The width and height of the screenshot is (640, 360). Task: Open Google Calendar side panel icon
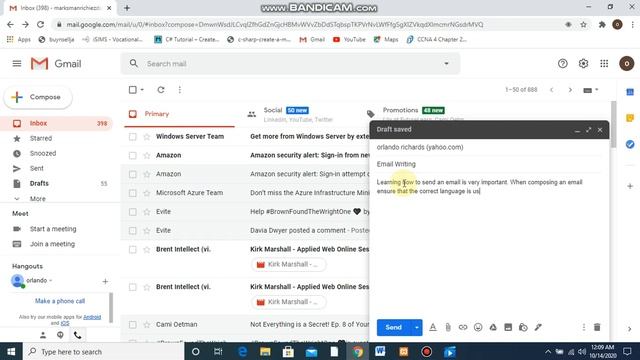pyautogui.click(x=630, y=92)
